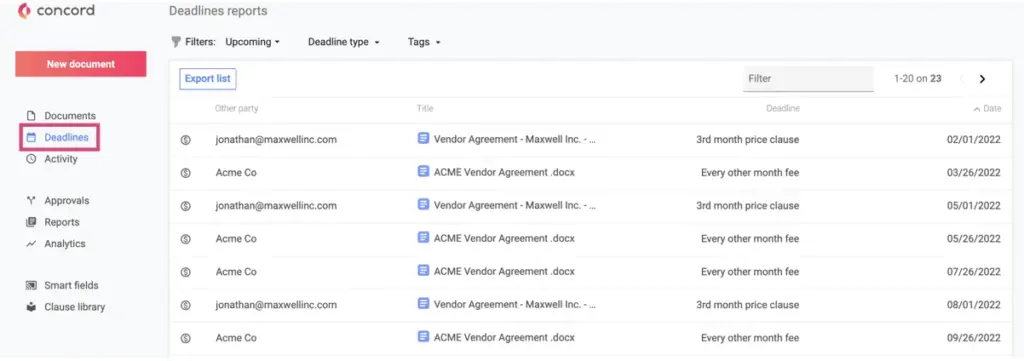This screenshot has width=1024, height=361.
Task: Click document icon of 08/01/2022 Vendor Agreement
Action: tap(423, 304)
